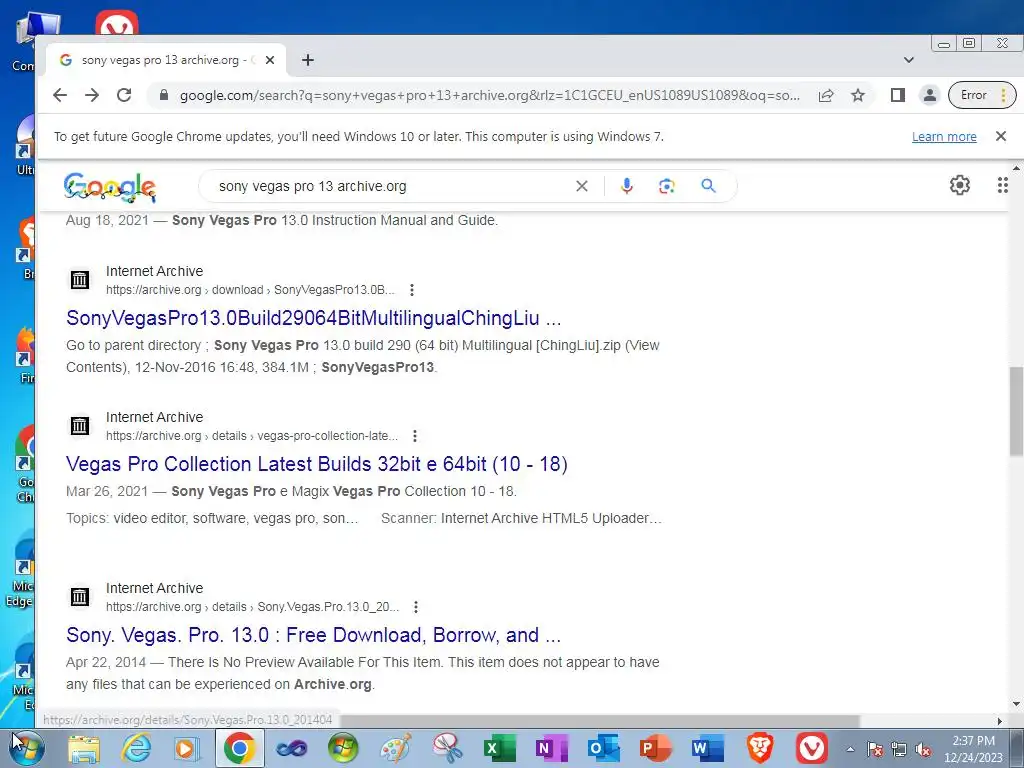
Task: Click the Aug 18, 2021 Instruction Manual snippet
Action: [x=281, y=220]
